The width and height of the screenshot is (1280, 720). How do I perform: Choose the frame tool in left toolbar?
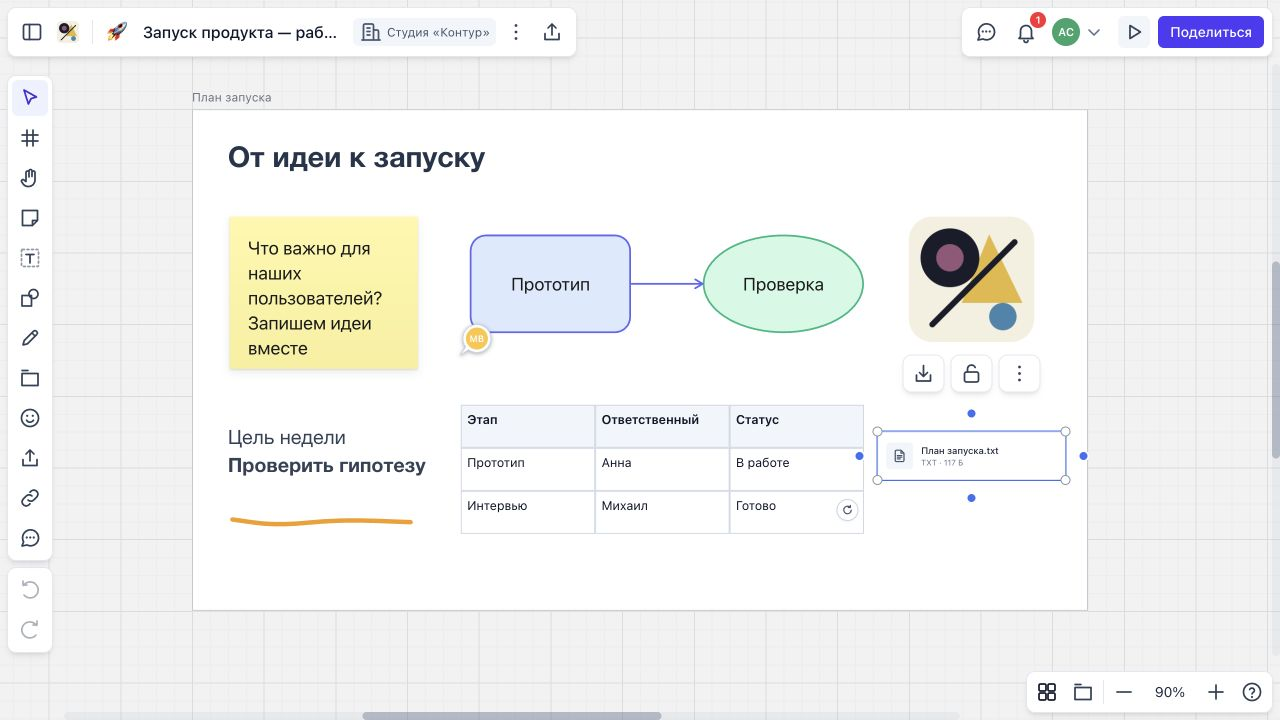30,138
